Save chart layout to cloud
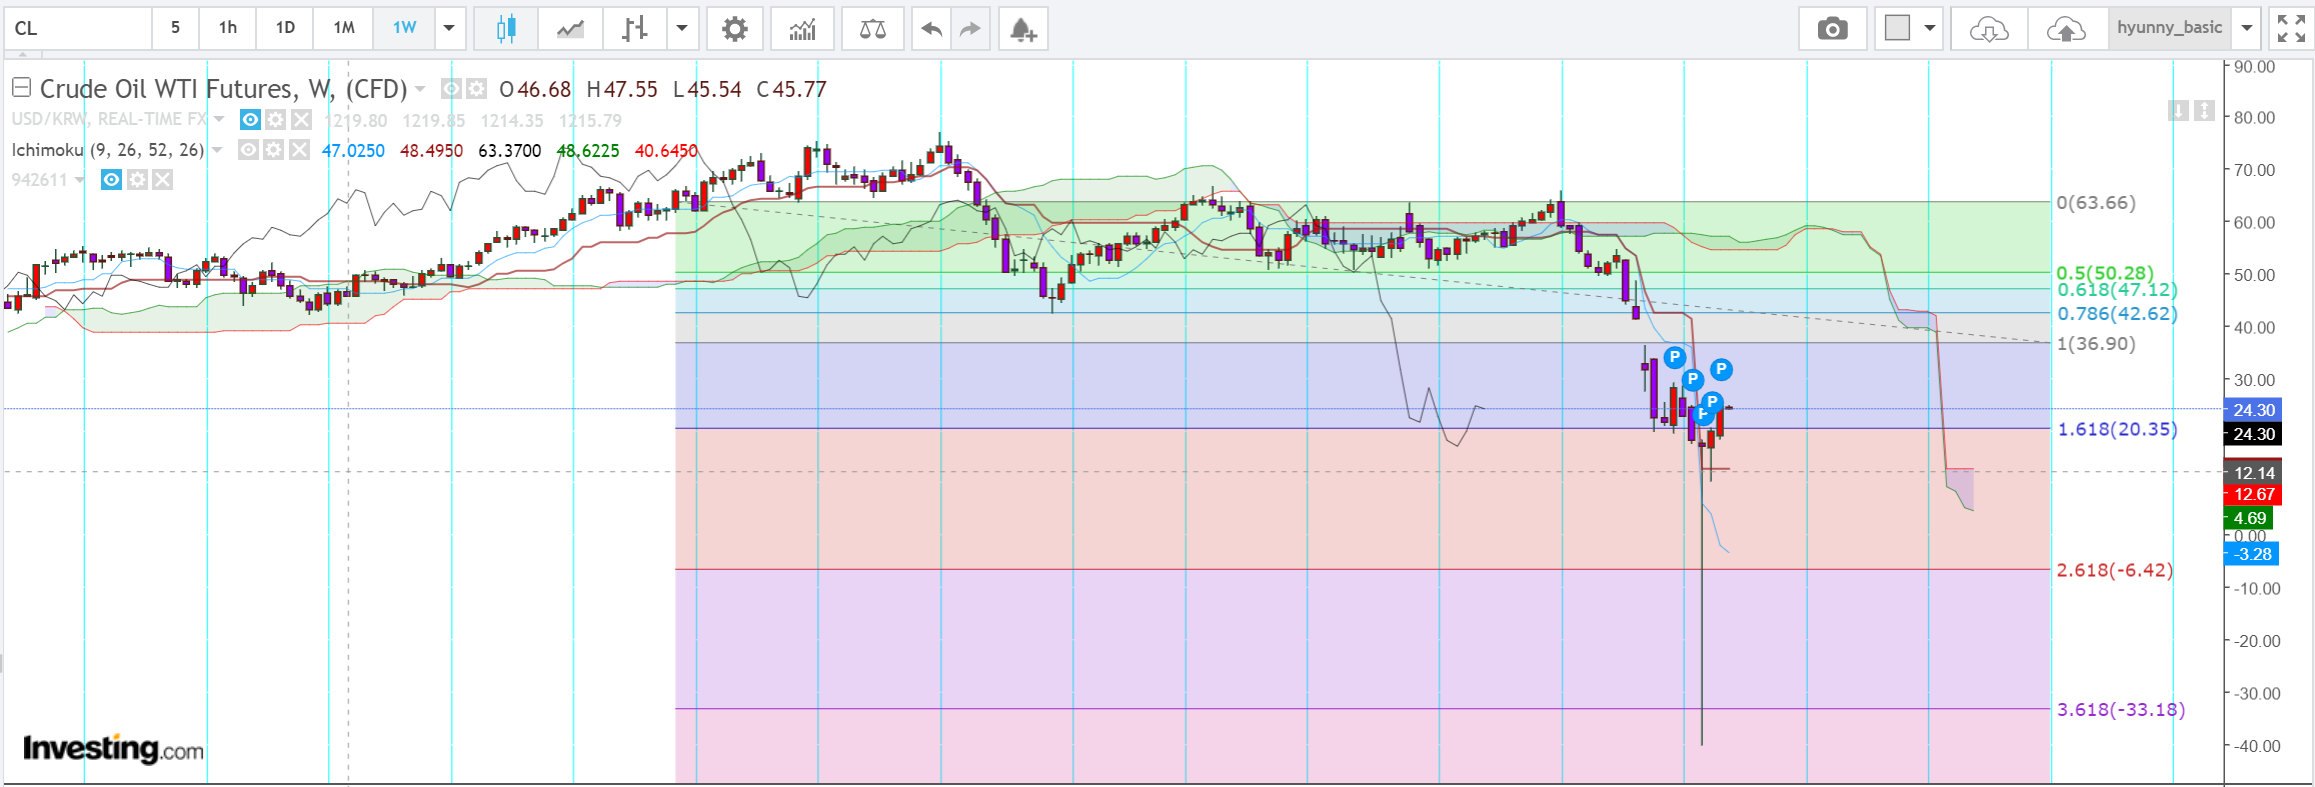Screen dimensions: 2315x787 tap(2066, 29)
